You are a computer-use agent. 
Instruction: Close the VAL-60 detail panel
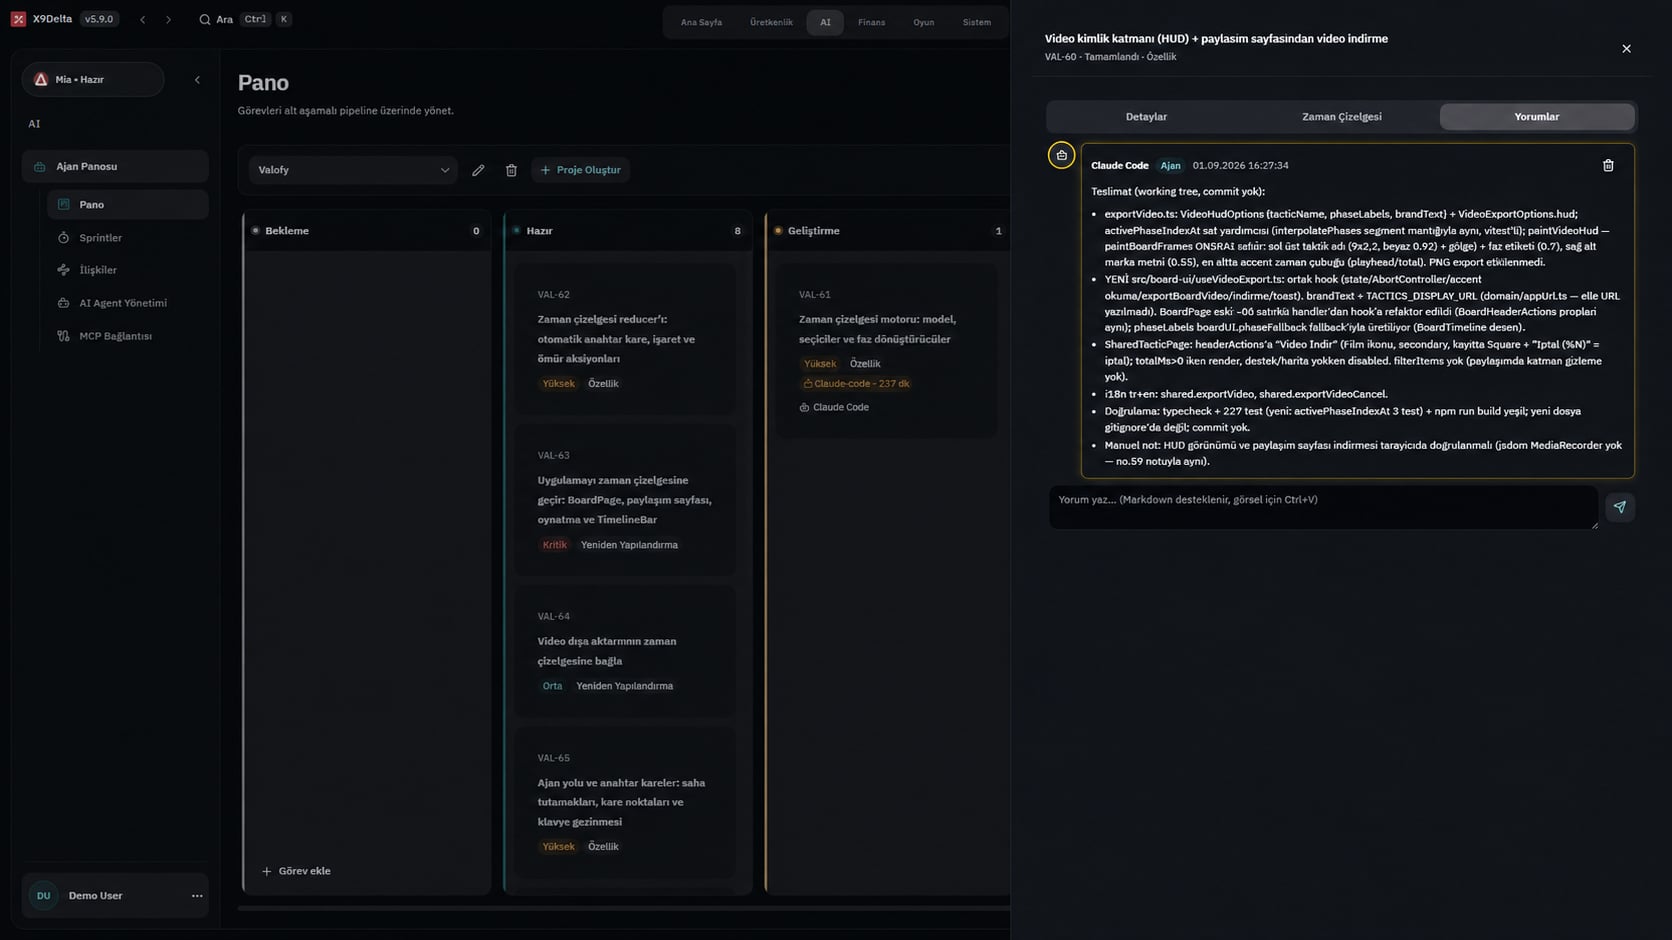(x=1626, y=49)
